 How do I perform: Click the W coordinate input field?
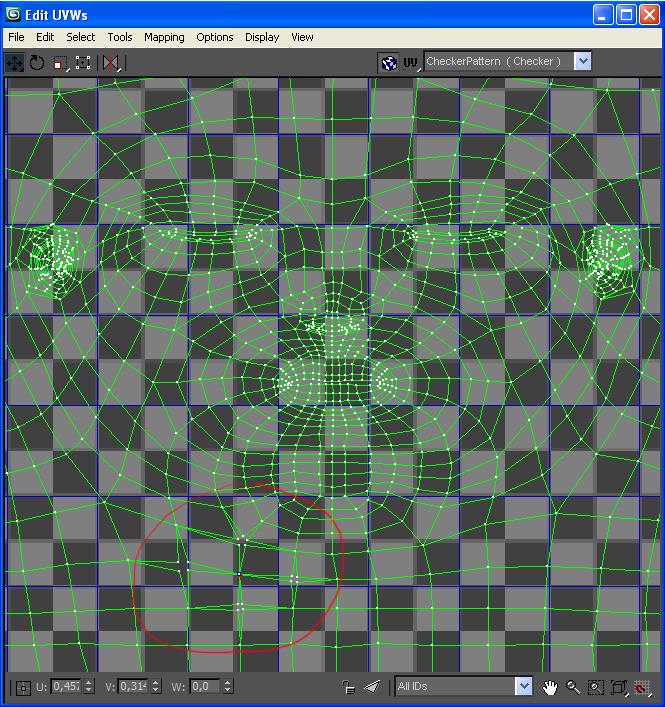point(205,686)
